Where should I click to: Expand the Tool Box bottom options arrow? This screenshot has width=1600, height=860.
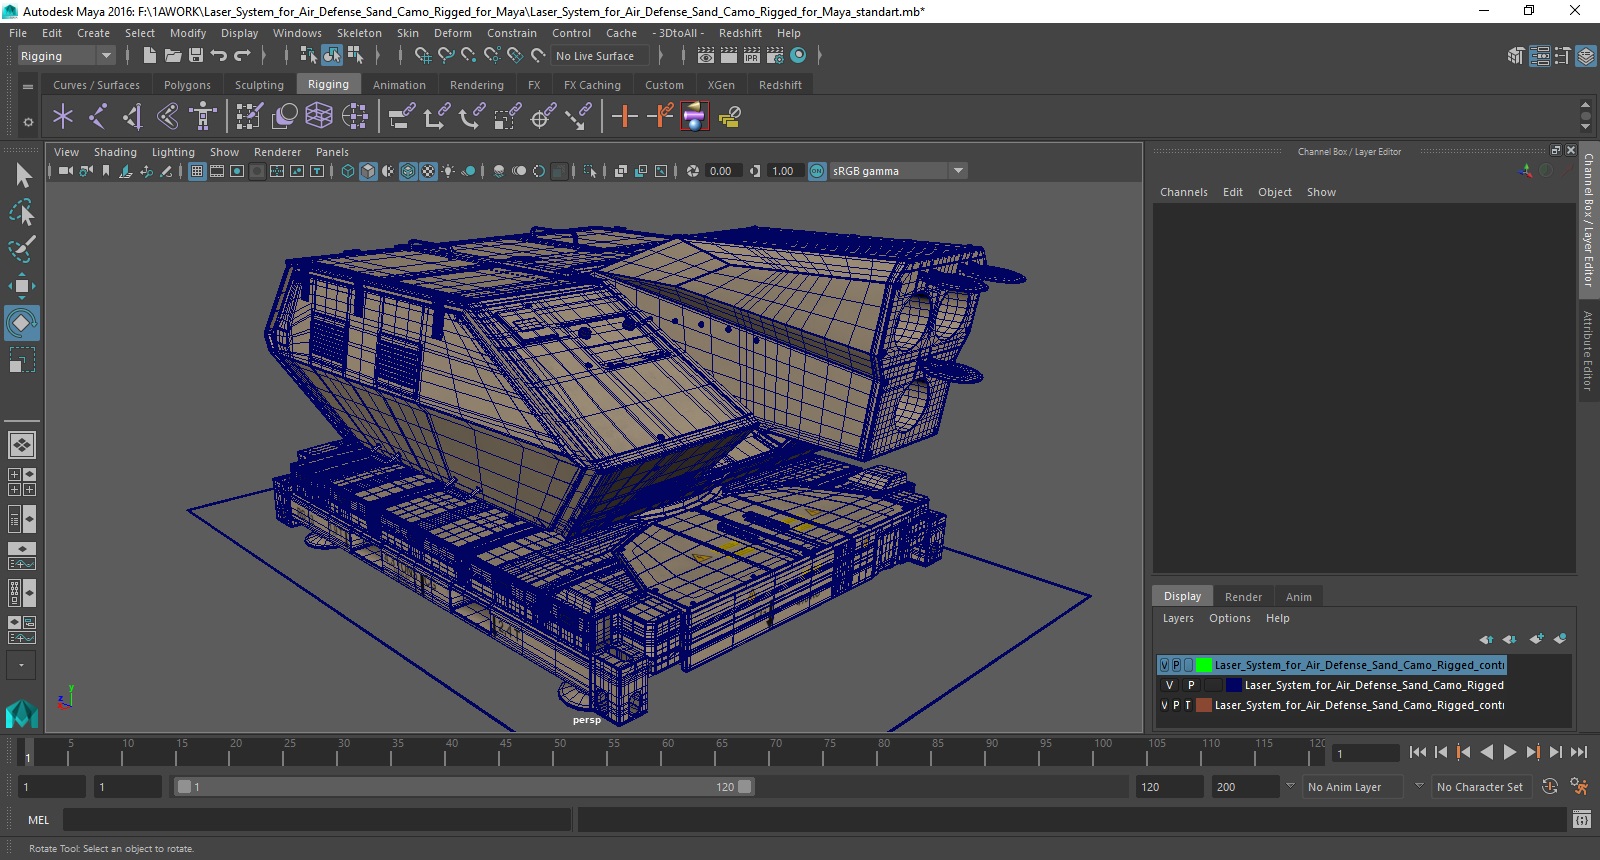[21, 665]
